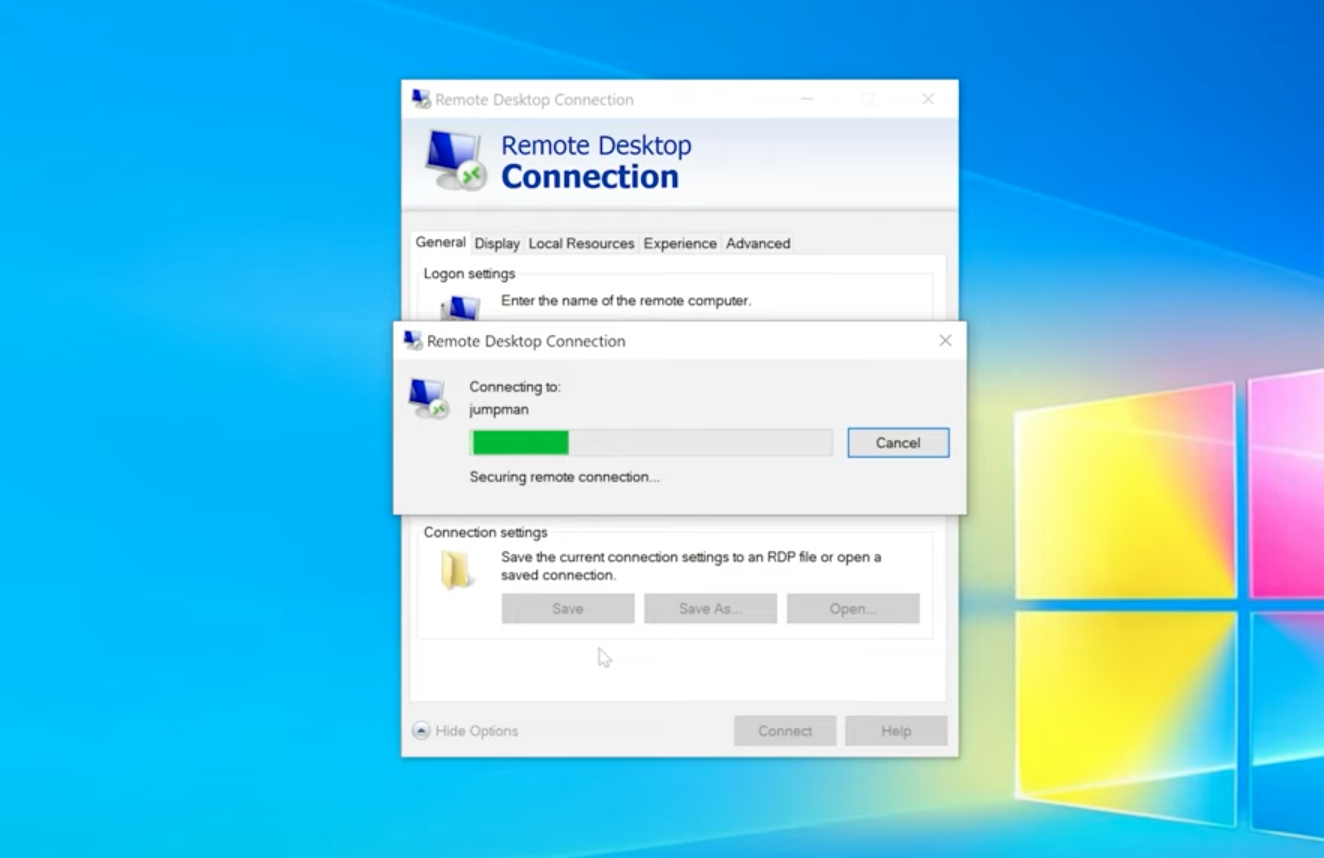Open the Display tab
The height and width of the screenshot is (858, 1324).
tap(497, 243)
